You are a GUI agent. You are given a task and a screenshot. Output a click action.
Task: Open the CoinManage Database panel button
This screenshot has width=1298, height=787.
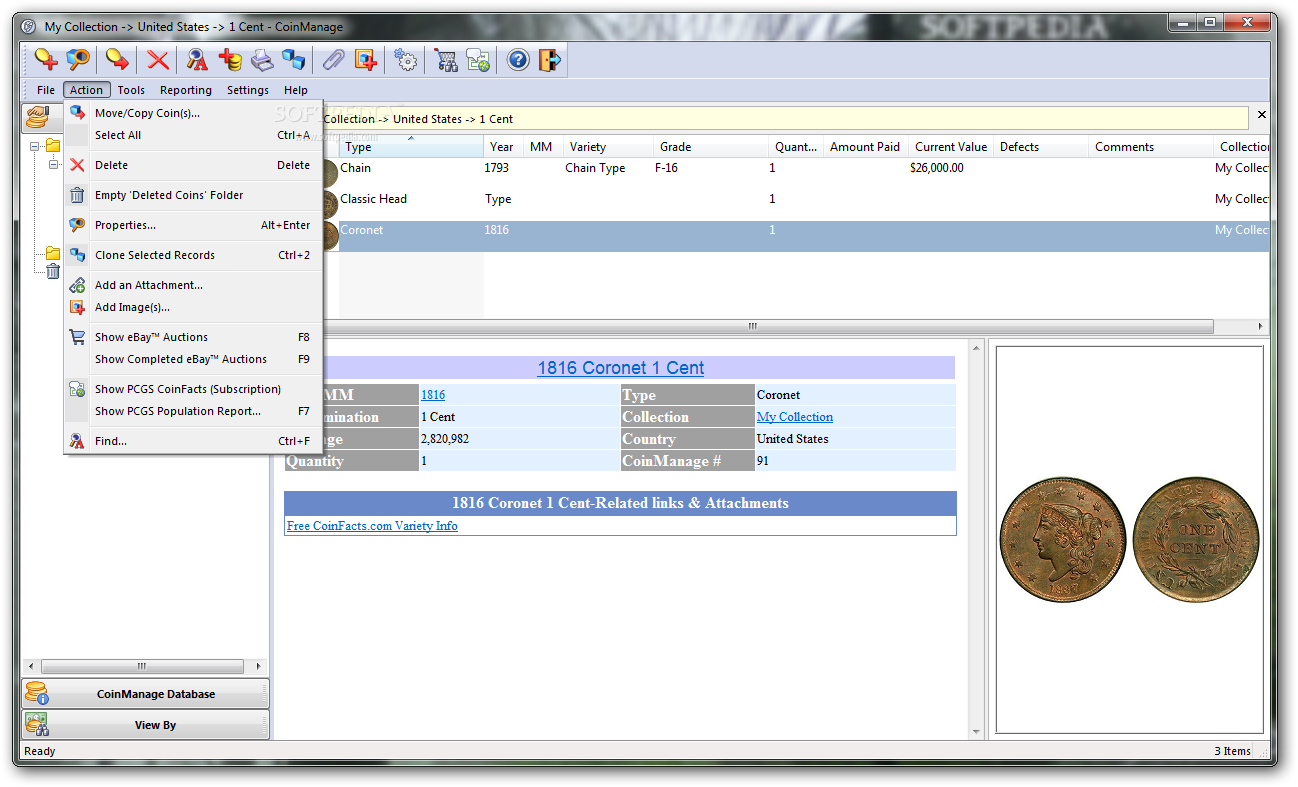(146, 694)
